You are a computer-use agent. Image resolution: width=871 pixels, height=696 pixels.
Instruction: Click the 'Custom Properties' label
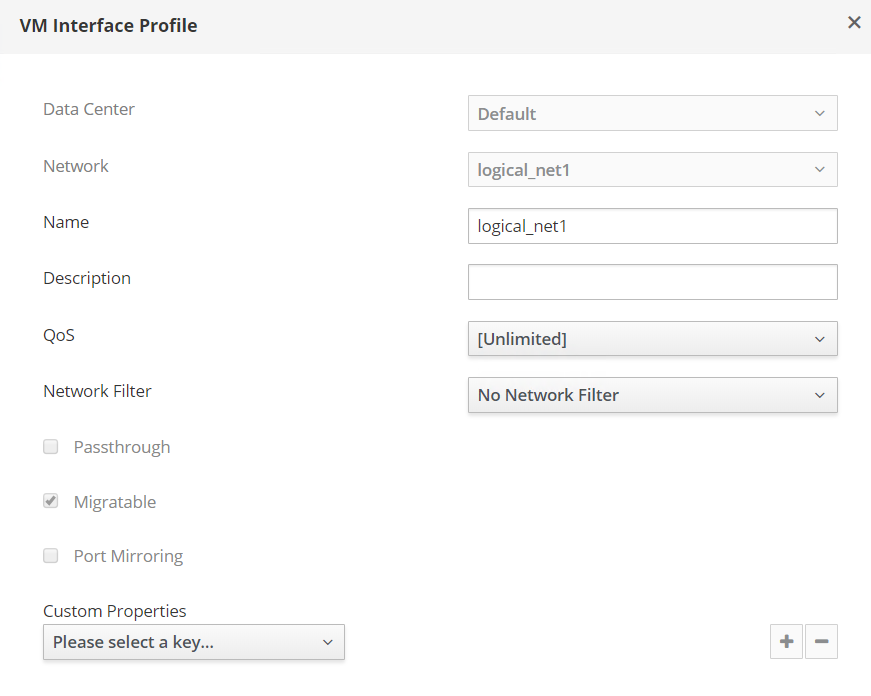pyautogui.click(x=115, y=611)
